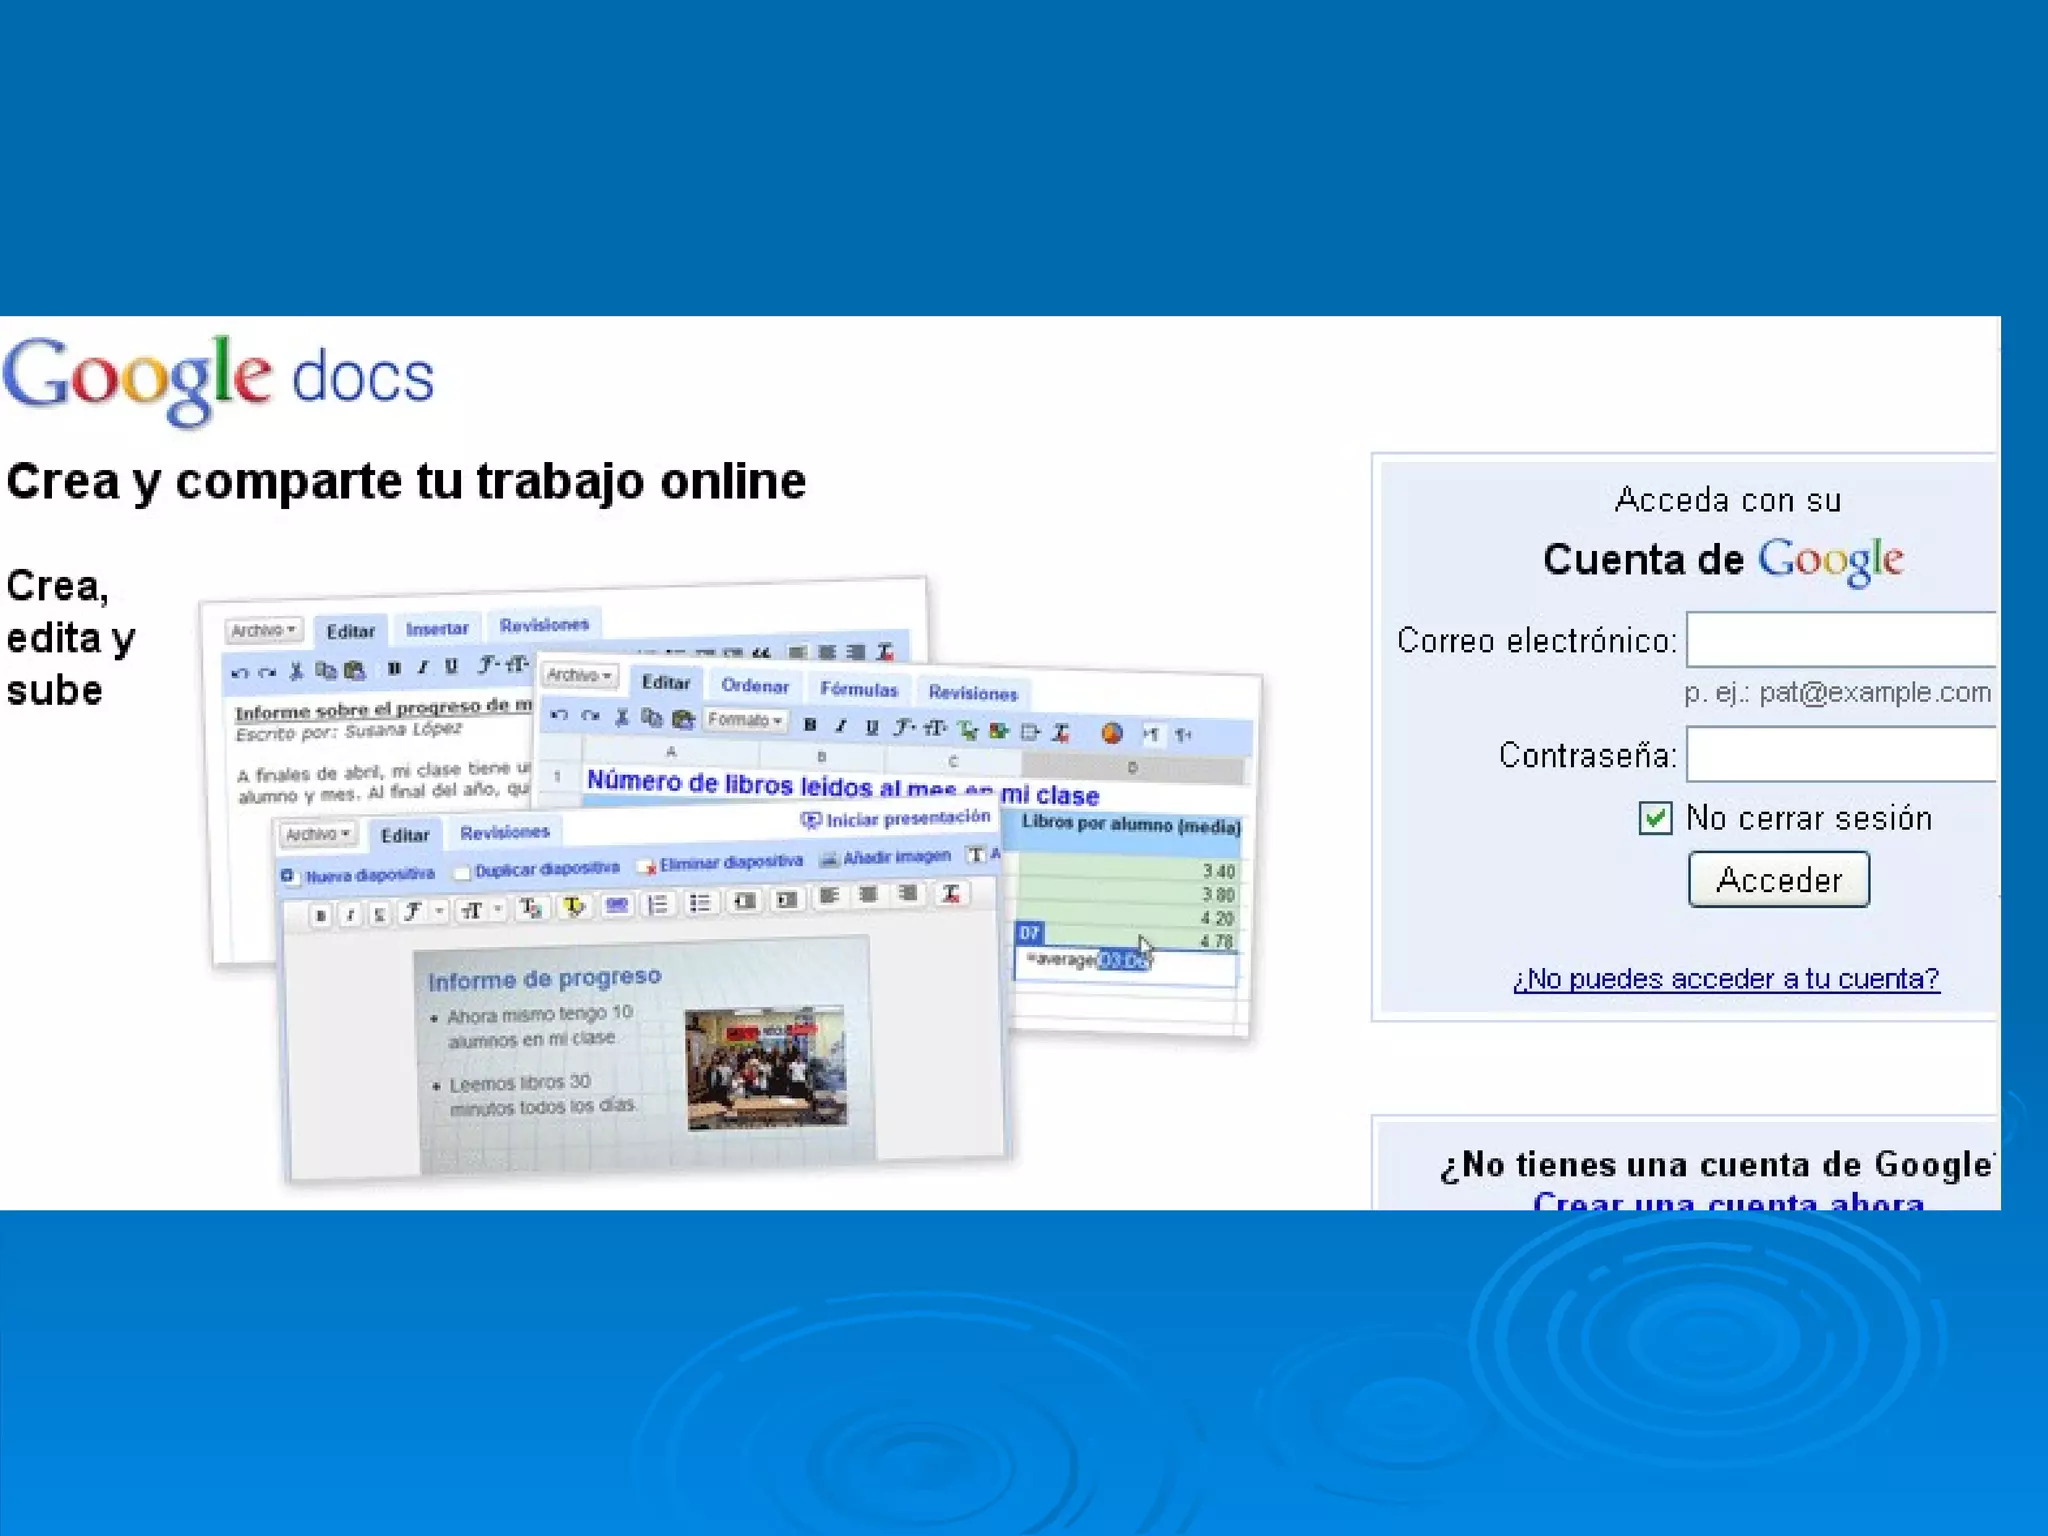Click the Nueva diapositiva icon
The width and height of the screenshot is (2048, 1536).
pos(289,877)
